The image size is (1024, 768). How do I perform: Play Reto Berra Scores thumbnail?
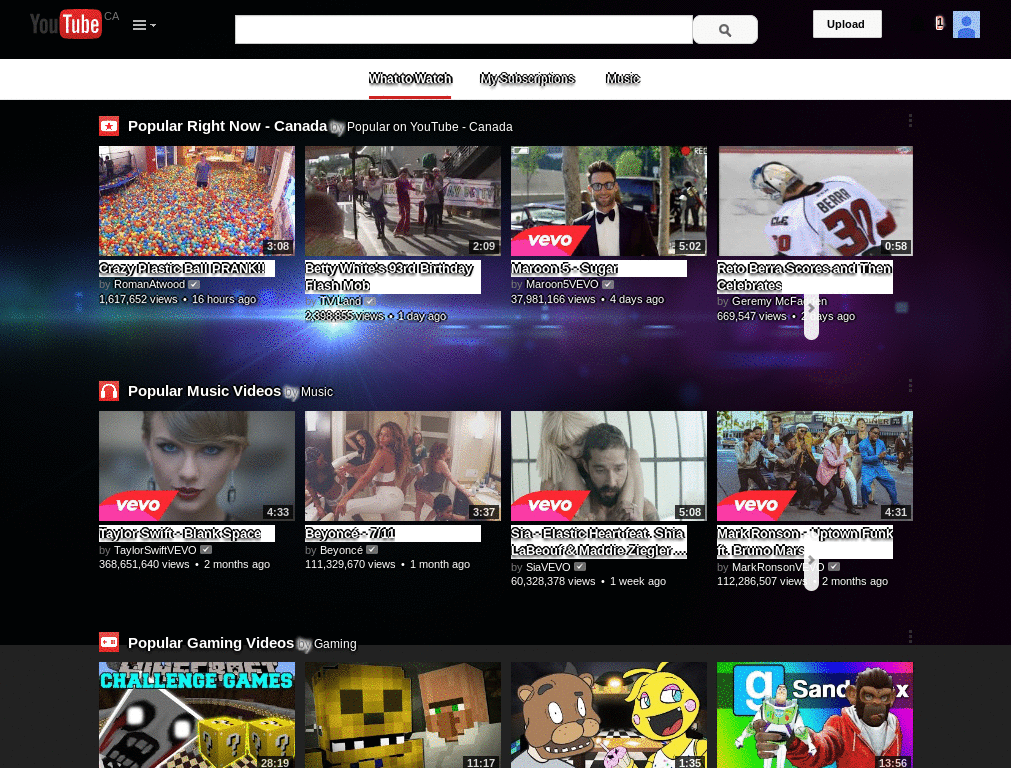pyautogui.click(x=815, y=201)
